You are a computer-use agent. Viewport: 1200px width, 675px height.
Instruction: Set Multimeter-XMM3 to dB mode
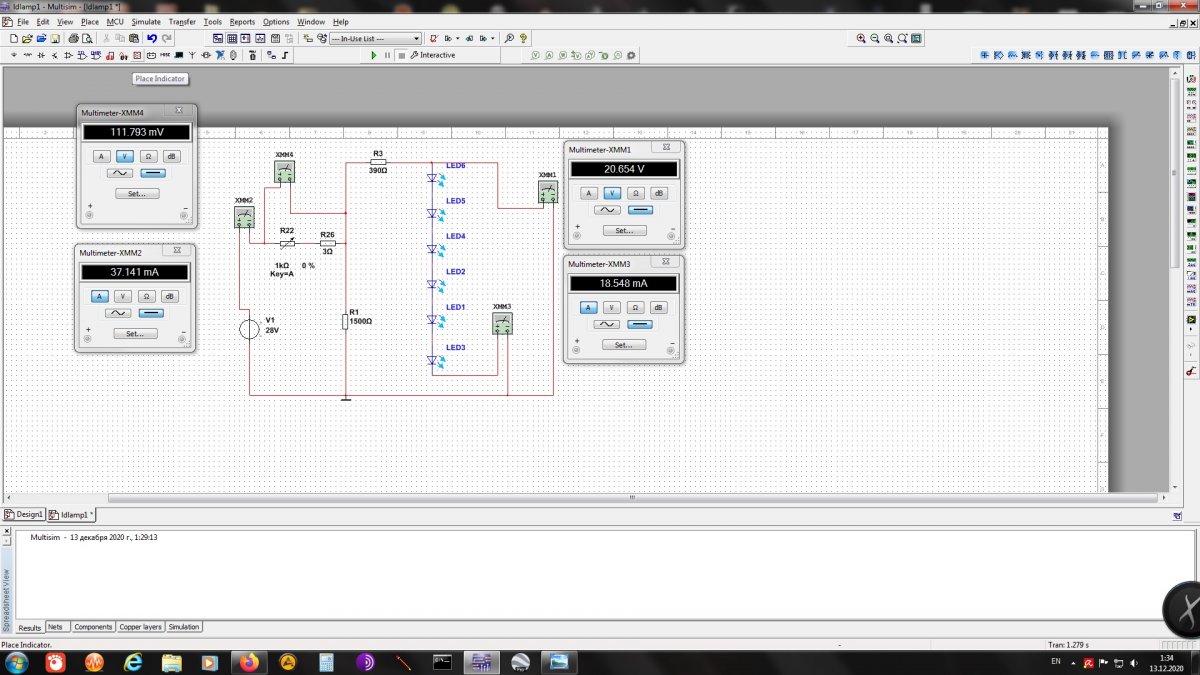(x=659, y=308)
